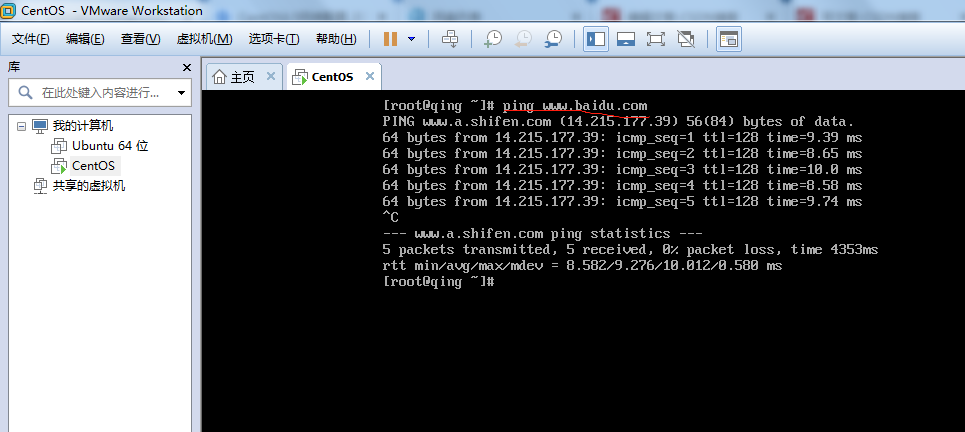
Task: Select 我的计算机 in the library tree
Action: point(83,126)
